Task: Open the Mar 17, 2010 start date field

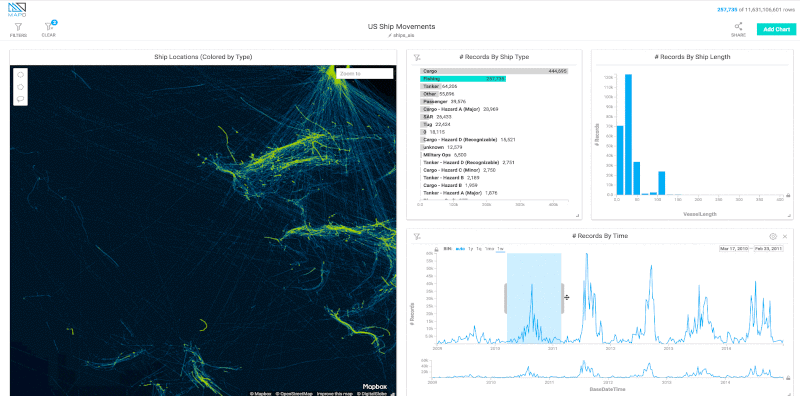Action: (734, 249)
